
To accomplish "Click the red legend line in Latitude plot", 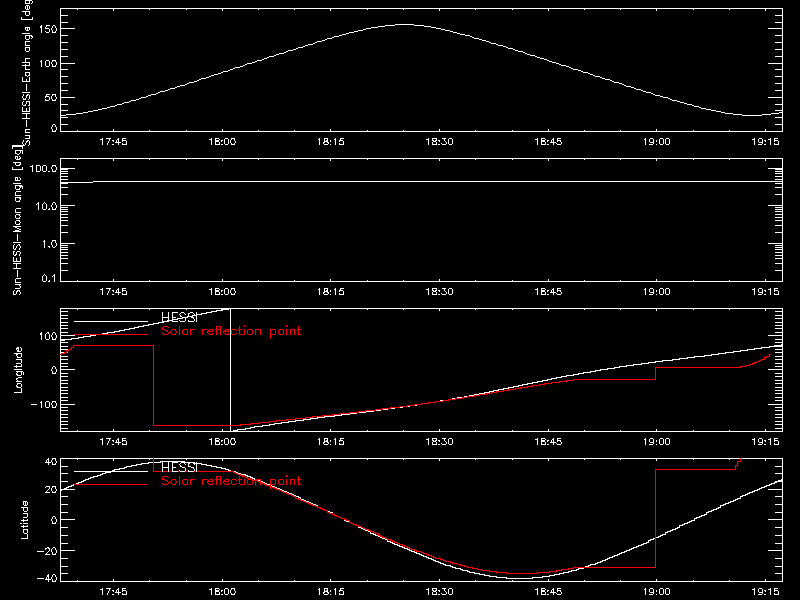I will click(x=111, y=484).
